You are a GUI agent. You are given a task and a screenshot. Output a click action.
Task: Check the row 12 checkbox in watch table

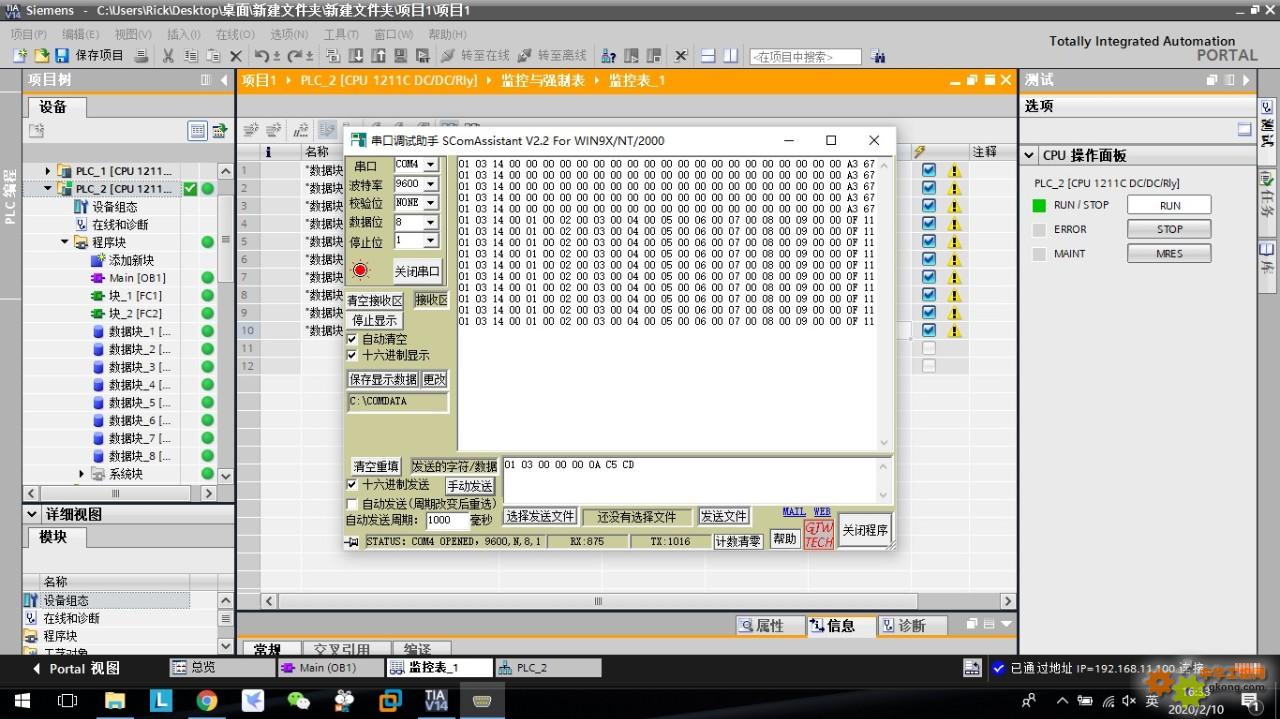pos(929,366)
